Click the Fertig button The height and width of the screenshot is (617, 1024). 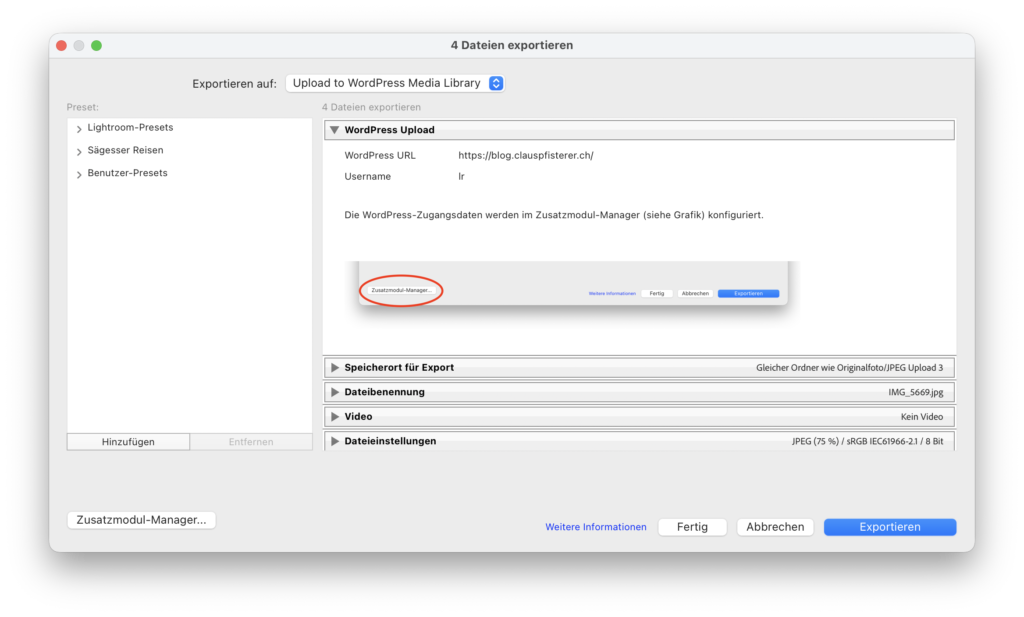coord(692,527)
